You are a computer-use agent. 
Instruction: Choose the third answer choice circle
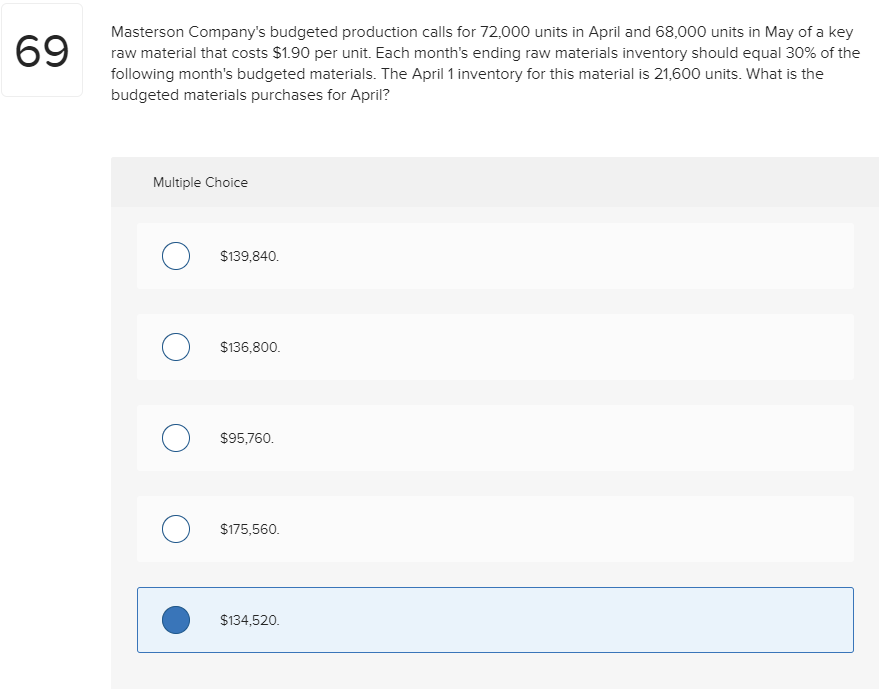click(175, 438)
